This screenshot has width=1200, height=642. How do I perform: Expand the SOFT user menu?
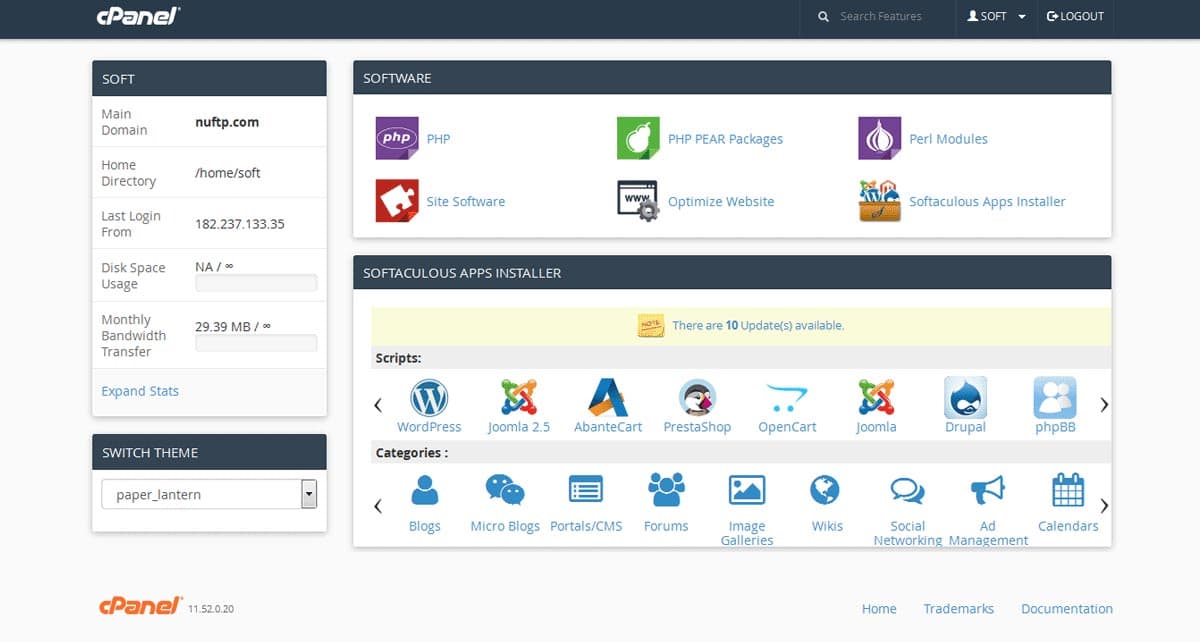996,17
